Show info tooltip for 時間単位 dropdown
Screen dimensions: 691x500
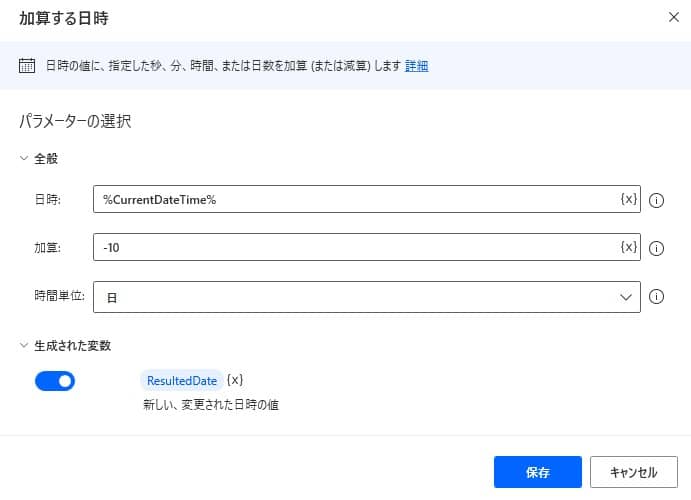[657, 297]
